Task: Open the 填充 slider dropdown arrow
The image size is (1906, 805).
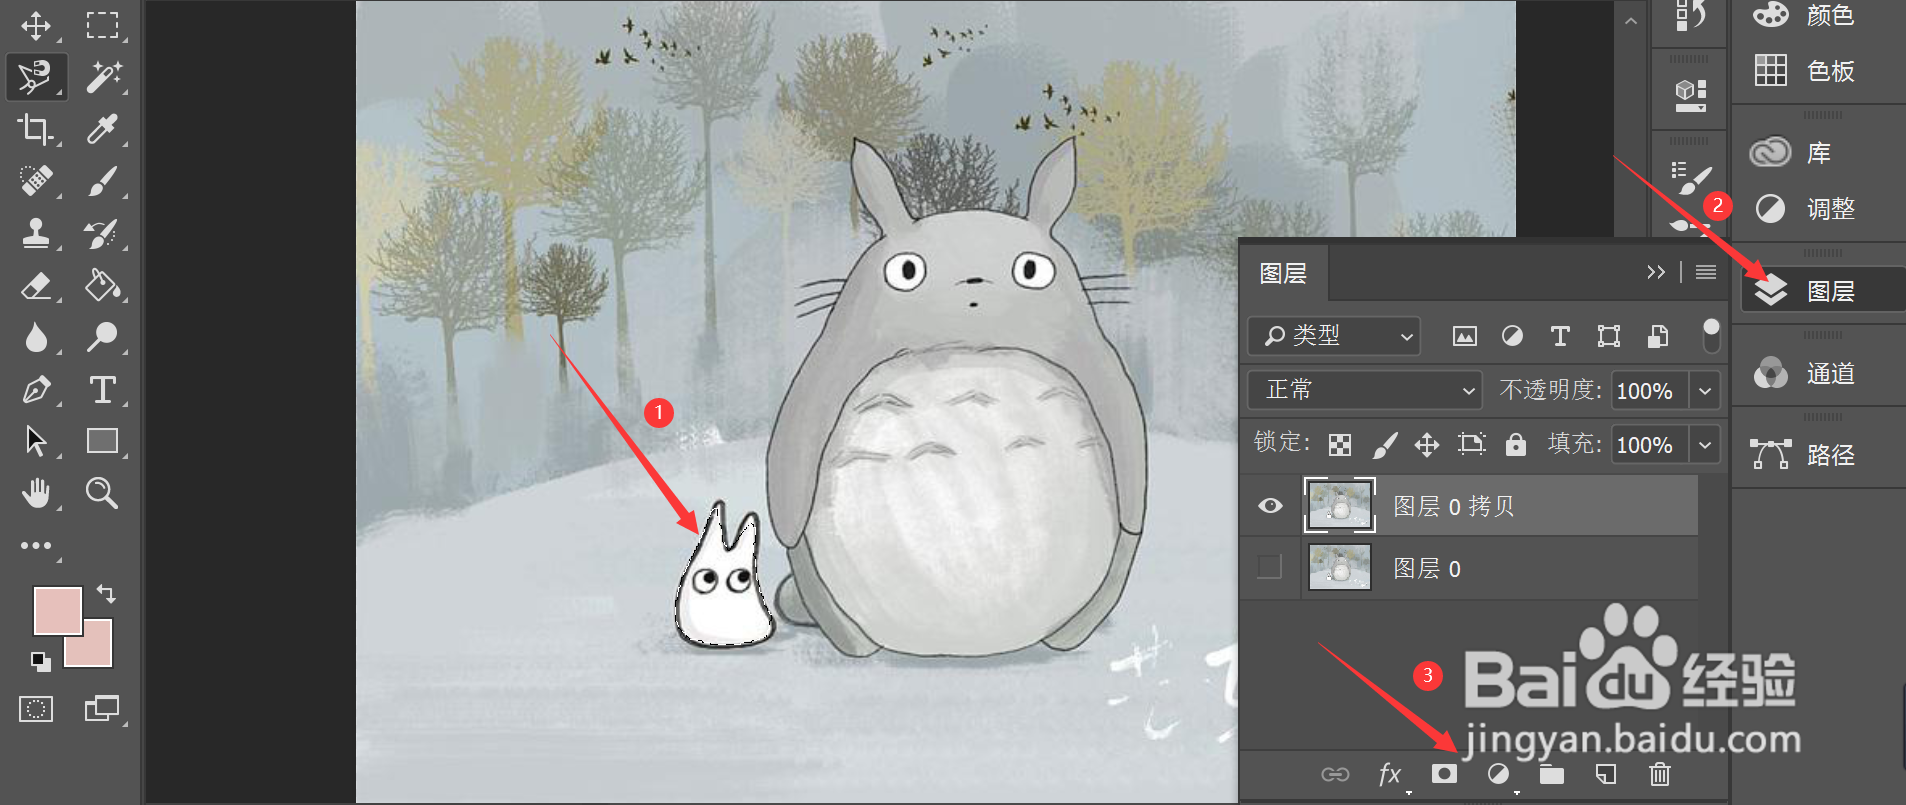Action: tap(1705, 444)
